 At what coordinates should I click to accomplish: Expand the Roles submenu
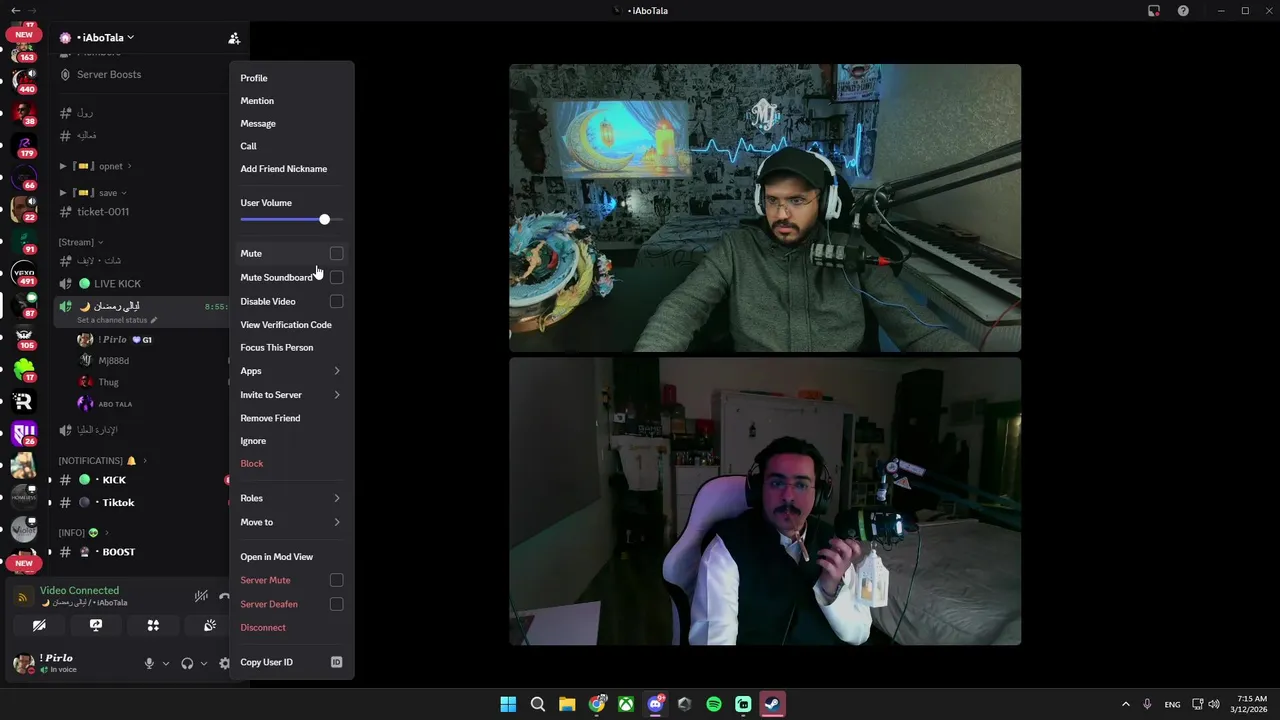point(291,498)
